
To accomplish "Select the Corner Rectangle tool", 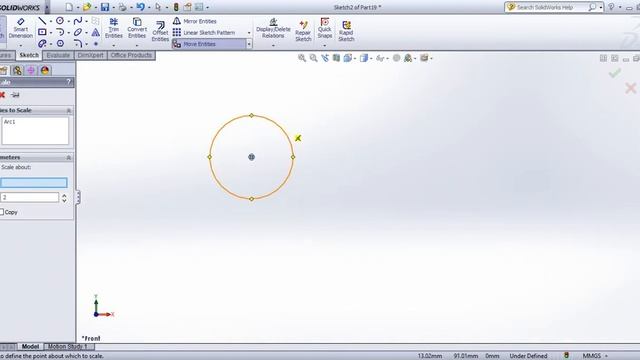I will click(x=42, y=32).
